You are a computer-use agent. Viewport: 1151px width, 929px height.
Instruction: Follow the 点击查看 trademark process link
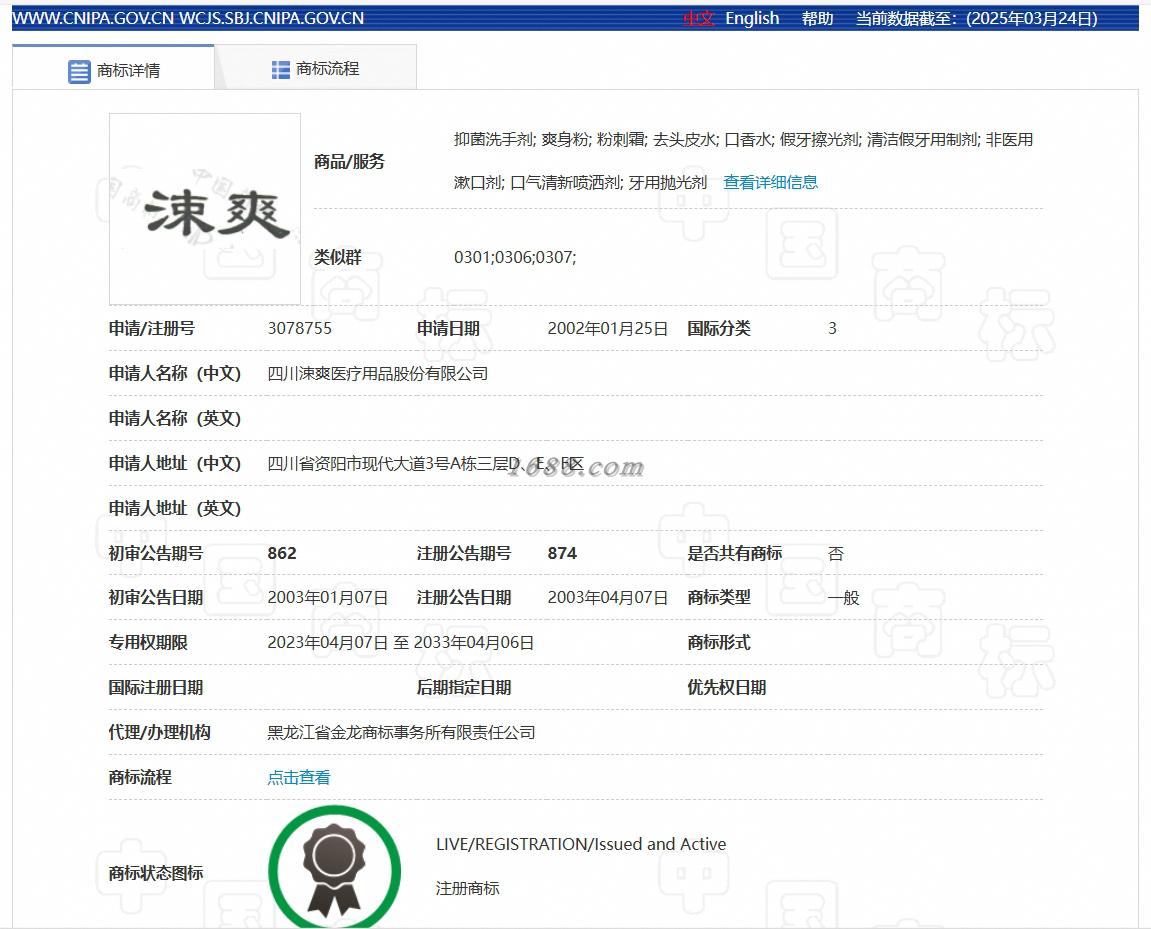pyautogui.click(x=299, y=777)
